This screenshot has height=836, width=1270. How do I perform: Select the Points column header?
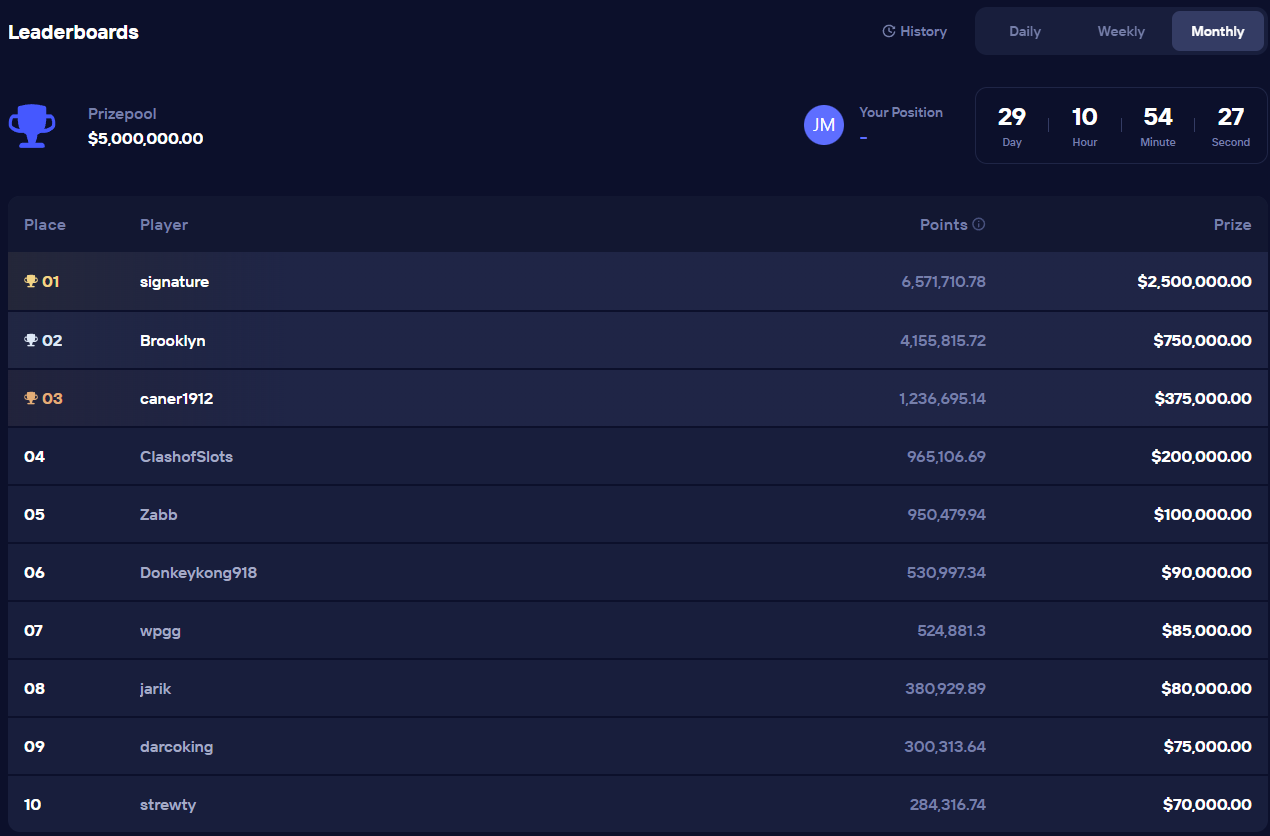click(944, 224)
